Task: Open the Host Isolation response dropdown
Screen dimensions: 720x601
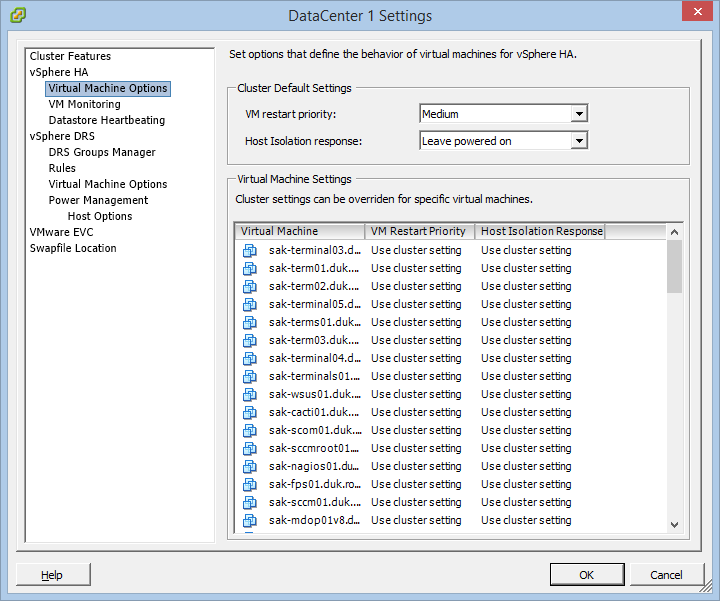Action: pyautogui.click(x=579, y=141)
